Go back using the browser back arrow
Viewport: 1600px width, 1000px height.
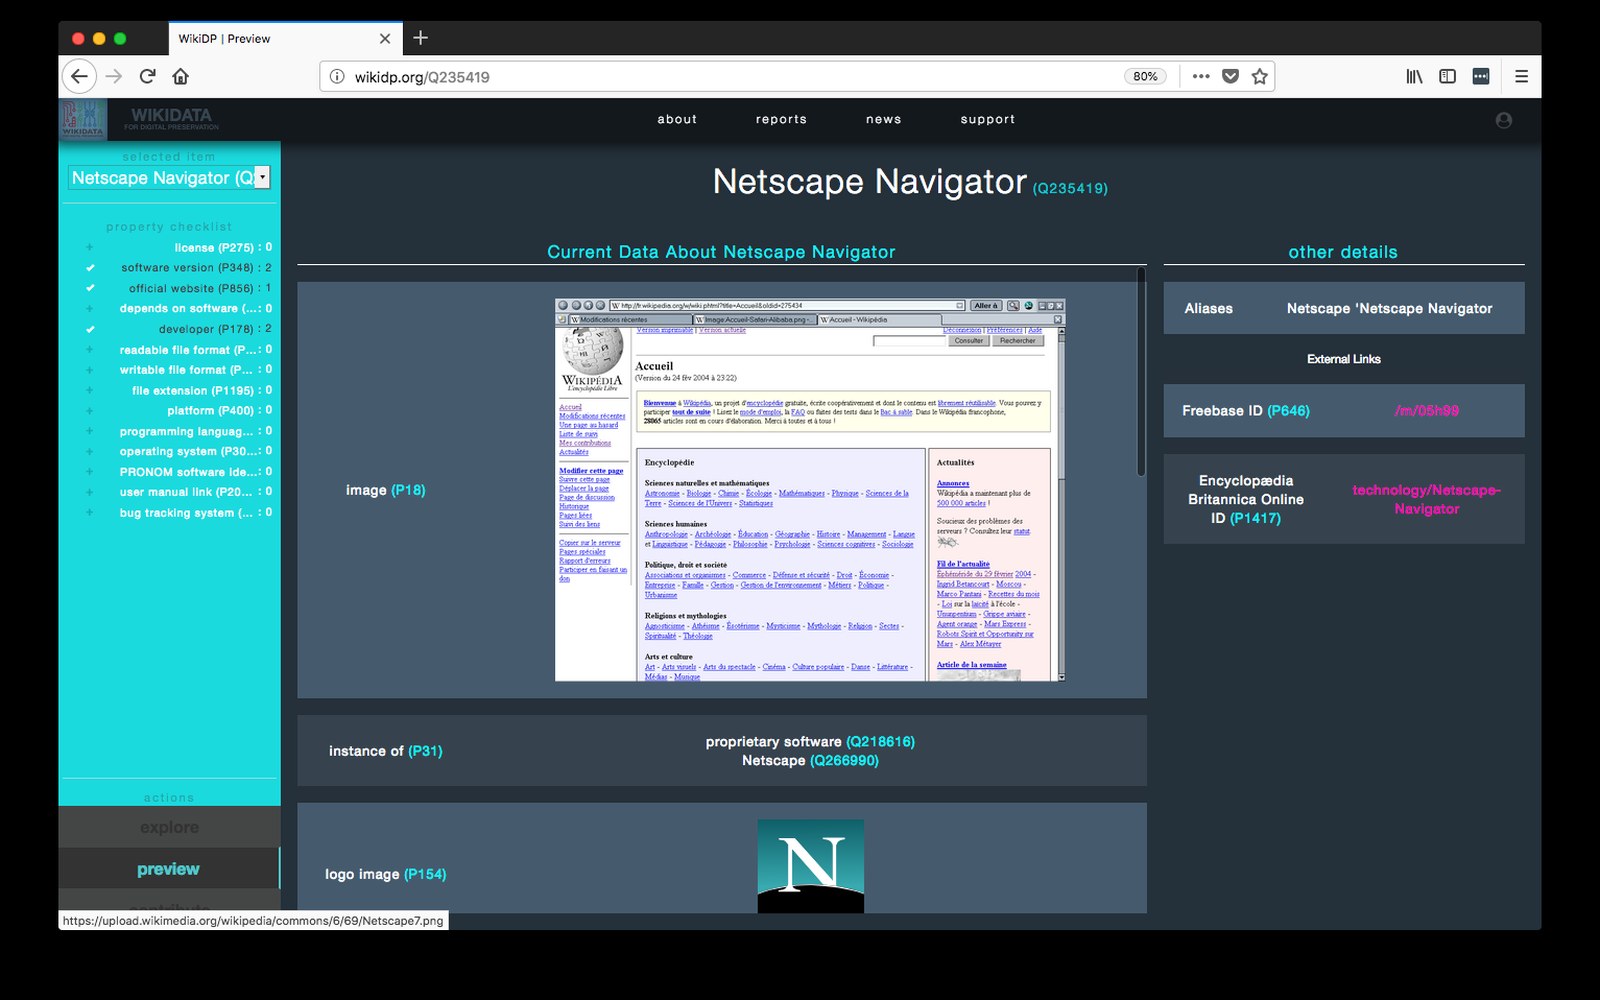pos(79,76)
